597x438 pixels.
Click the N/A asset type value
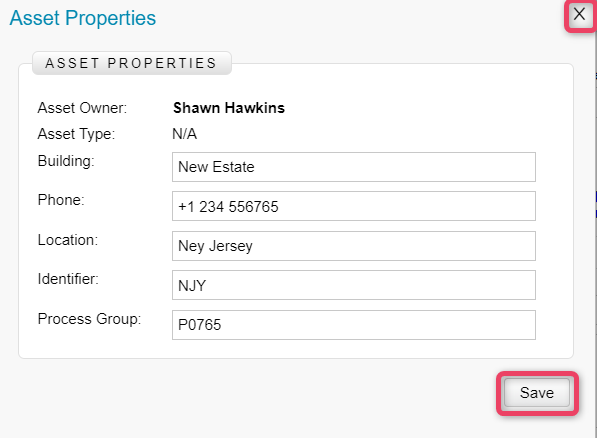point(185,134)
